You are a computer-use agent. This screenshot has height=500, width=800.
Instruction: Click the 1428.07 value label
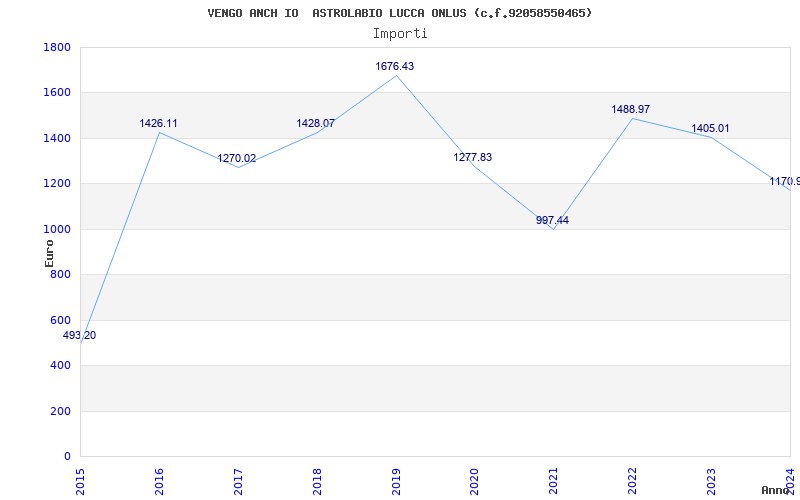pyautogui.click(x=315, y=123)
